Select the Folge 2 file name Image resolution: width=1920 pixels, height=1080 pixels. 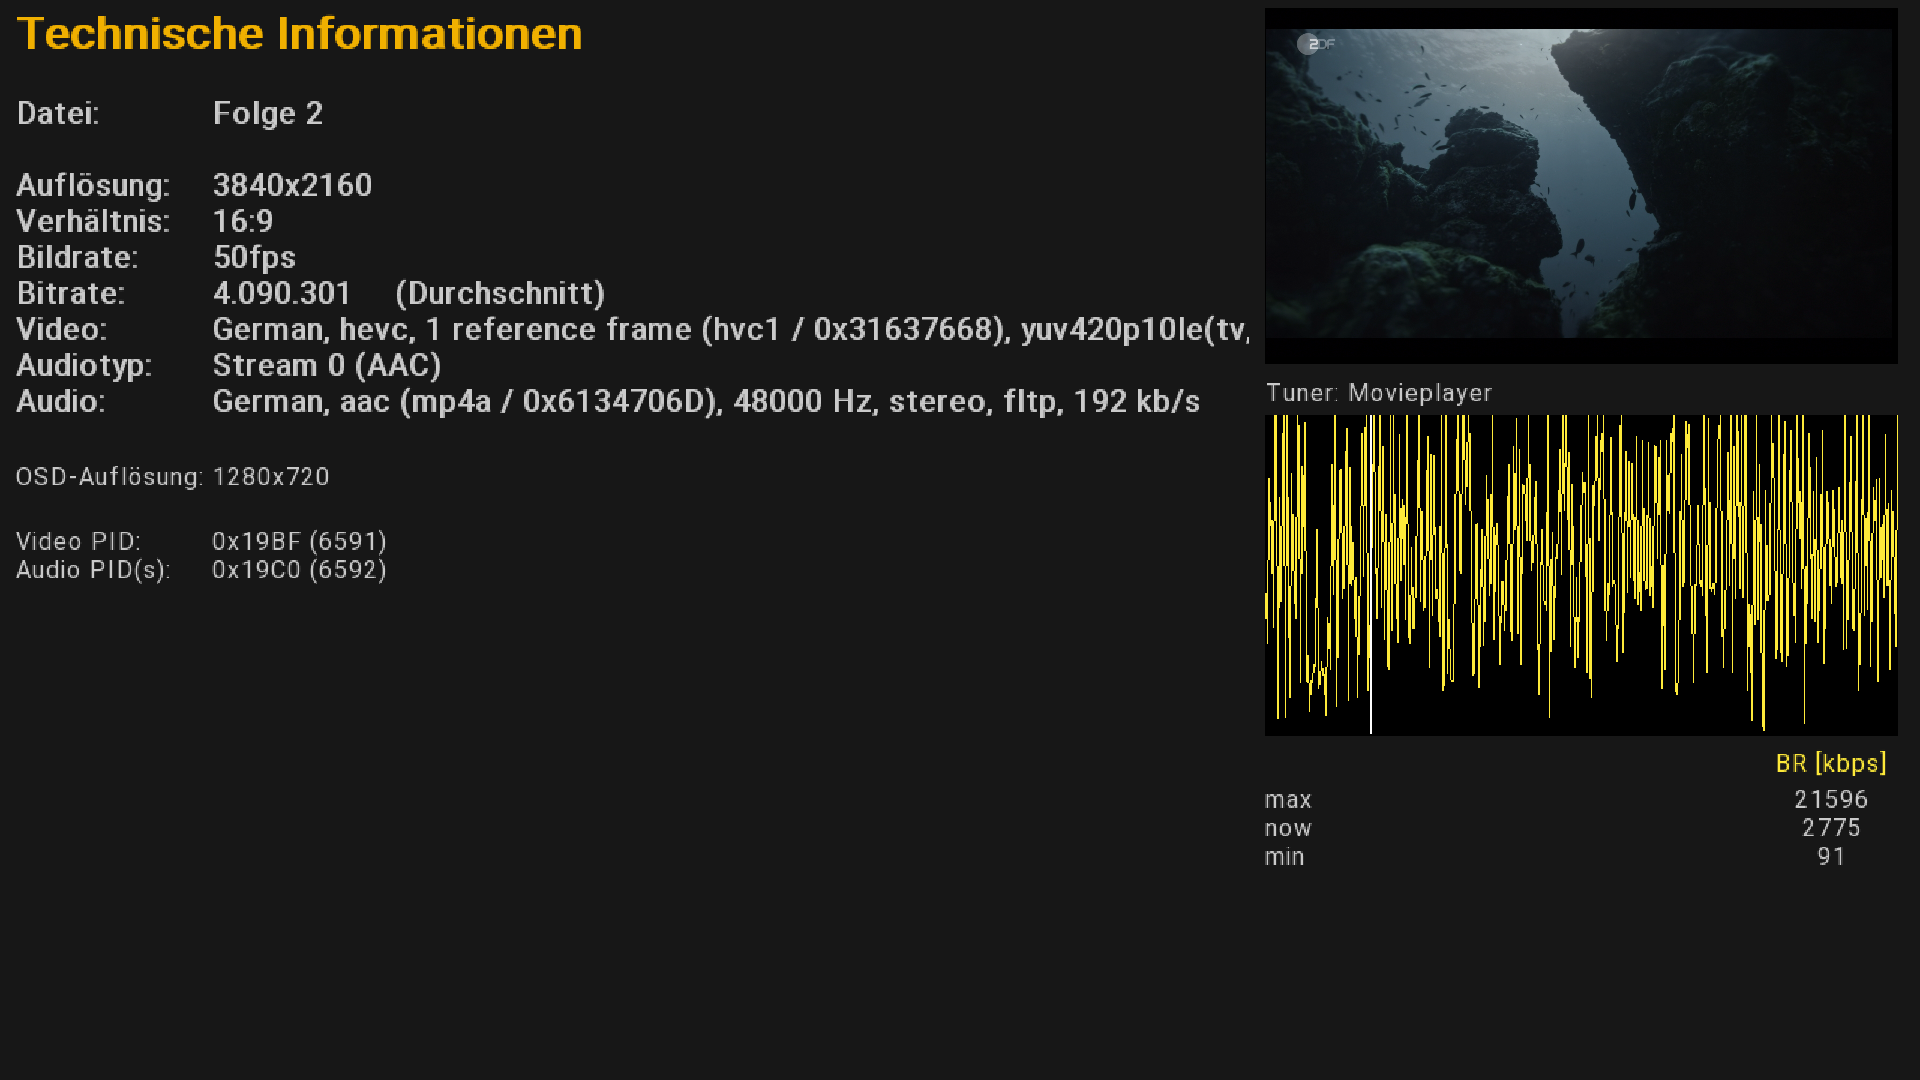pos(267,114)
